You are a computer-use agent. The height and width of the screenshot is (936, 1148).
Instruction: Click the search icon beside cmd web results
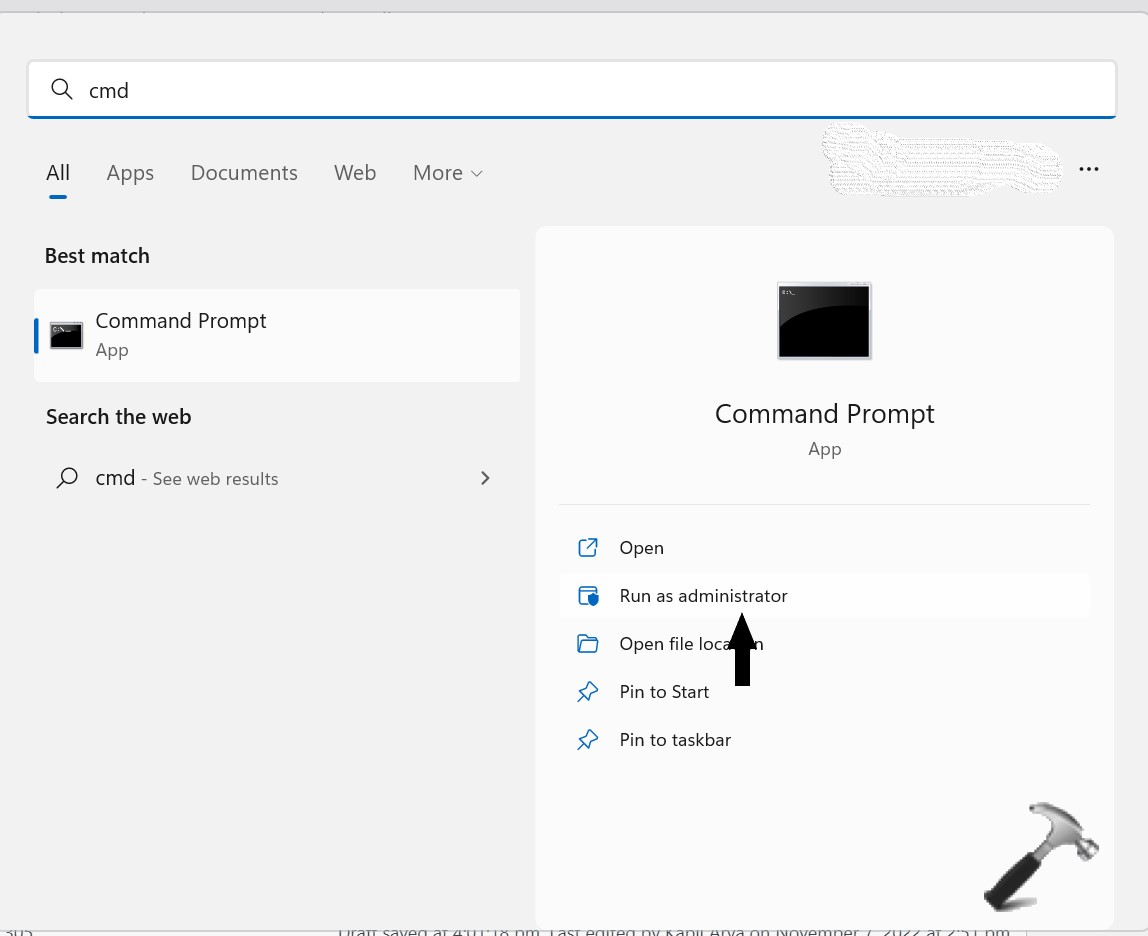[x=67, y=479]
